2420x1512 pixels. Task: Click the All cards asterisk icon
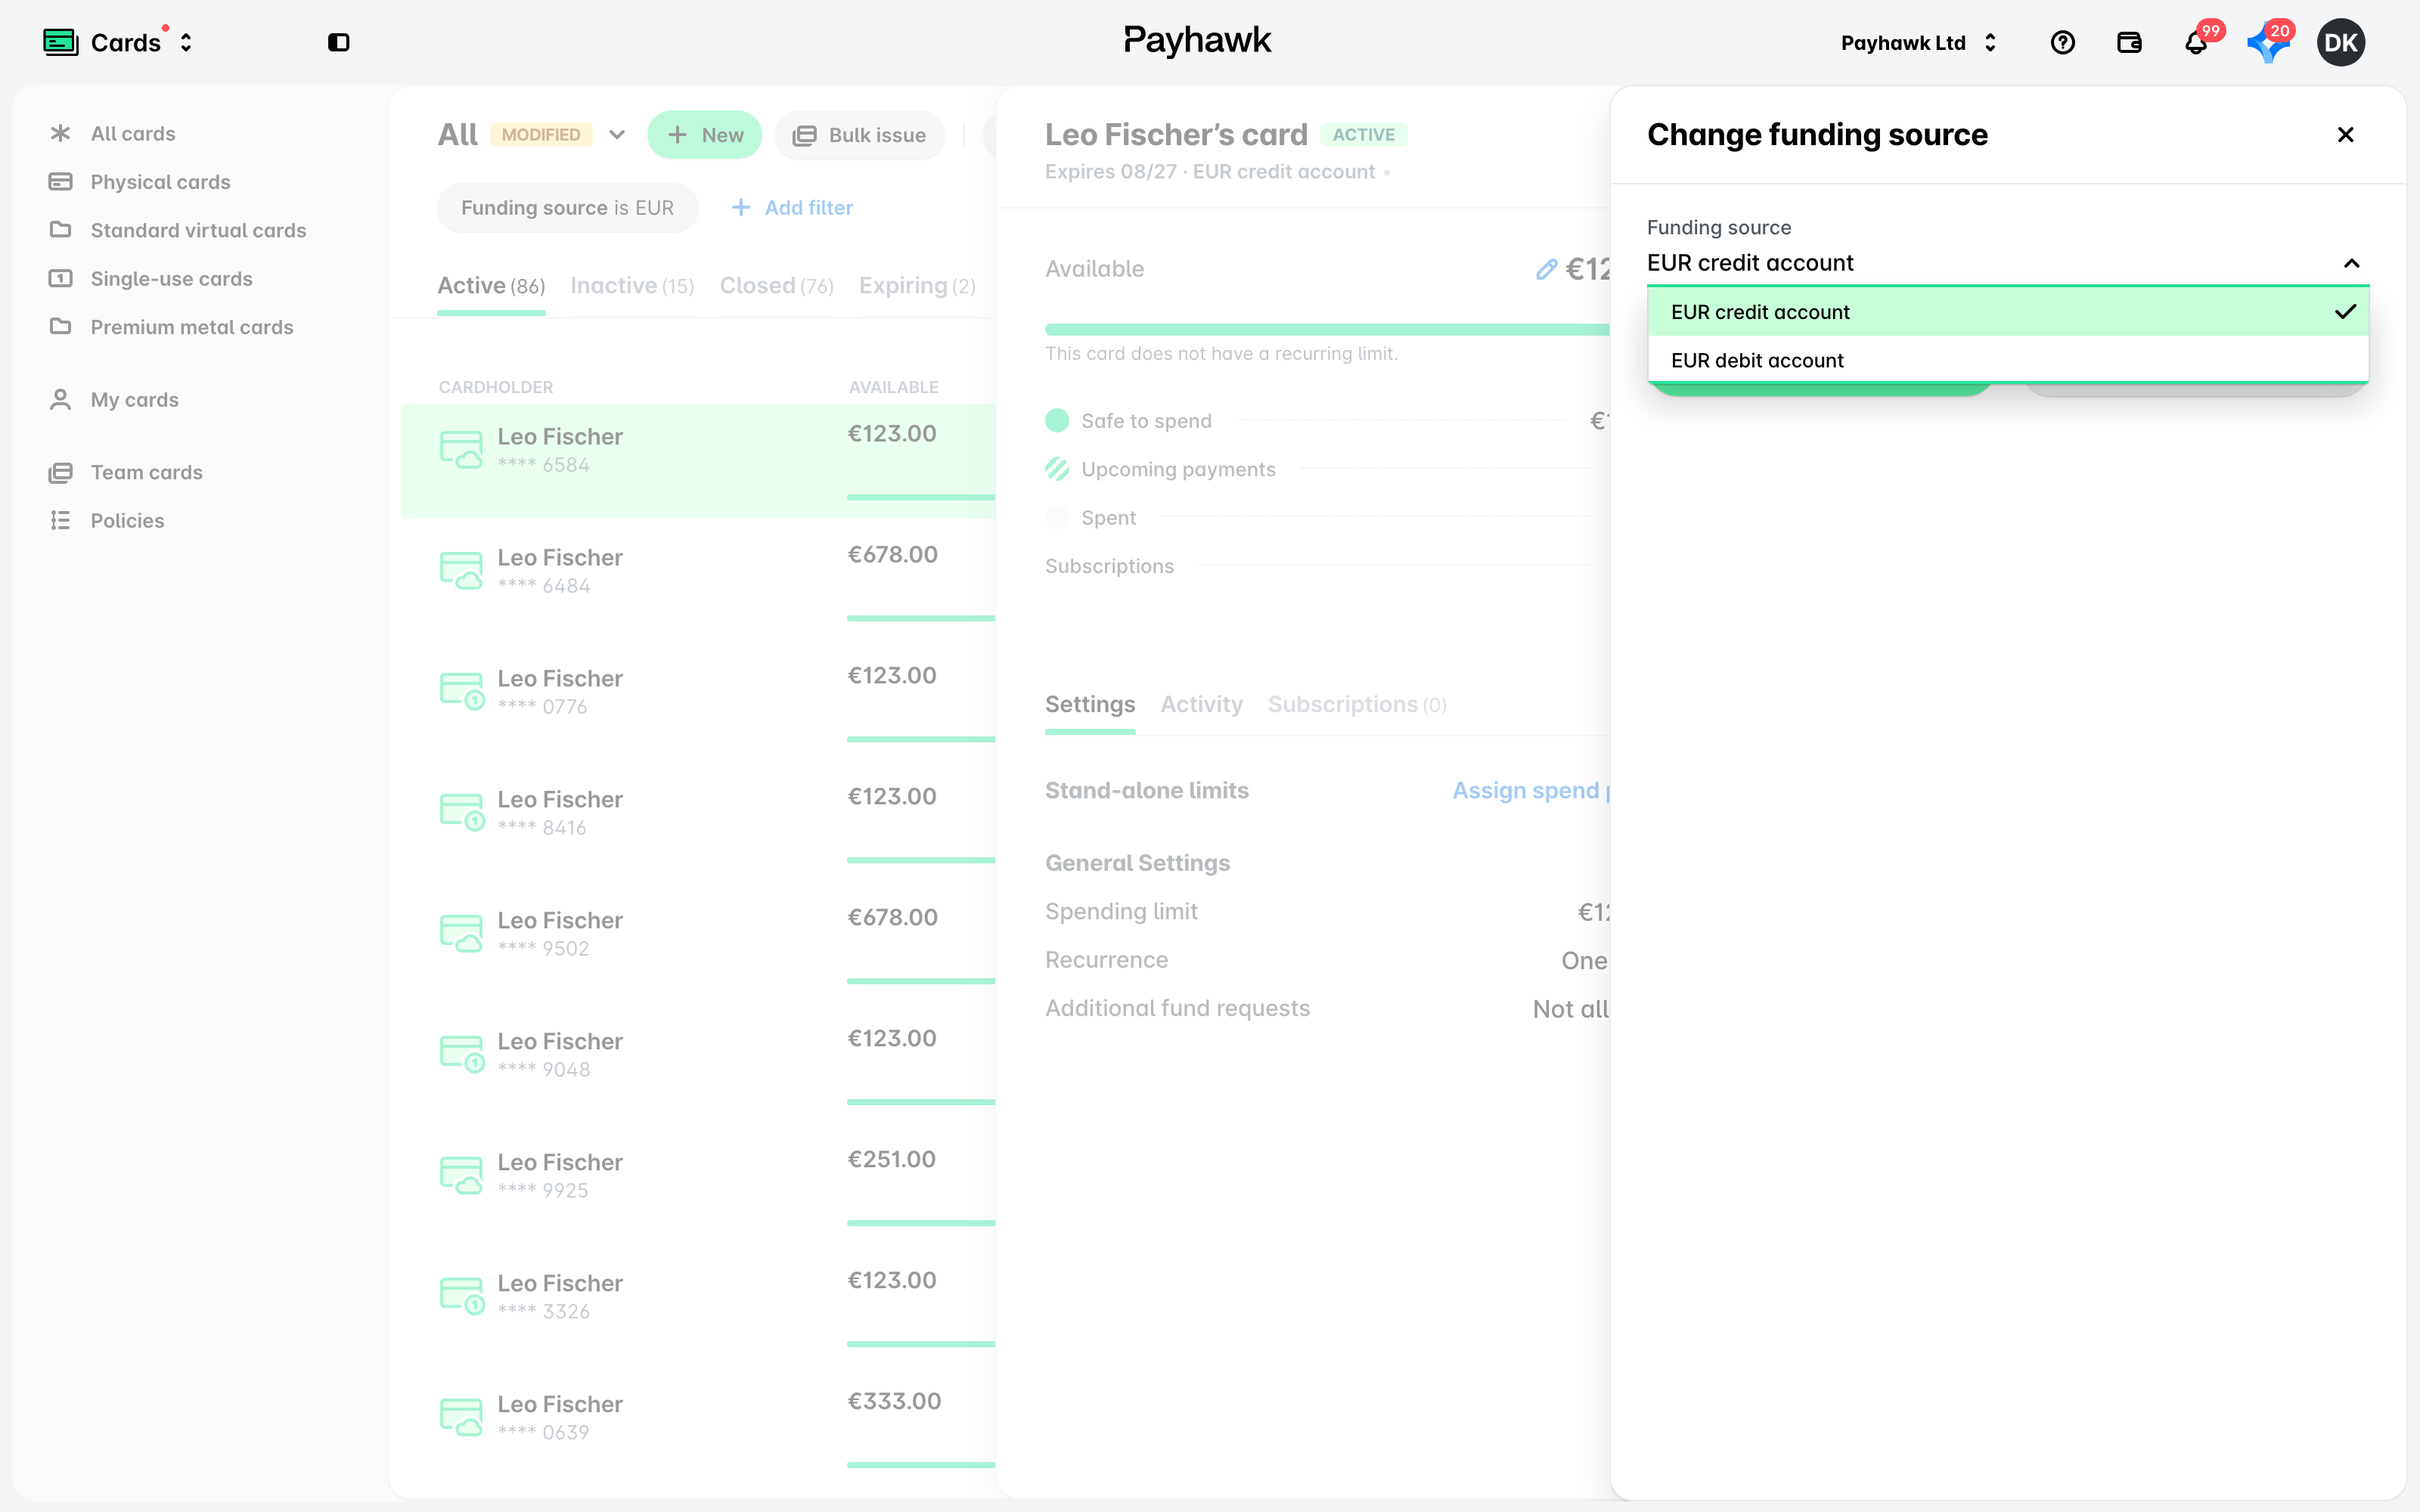(60, 133)
